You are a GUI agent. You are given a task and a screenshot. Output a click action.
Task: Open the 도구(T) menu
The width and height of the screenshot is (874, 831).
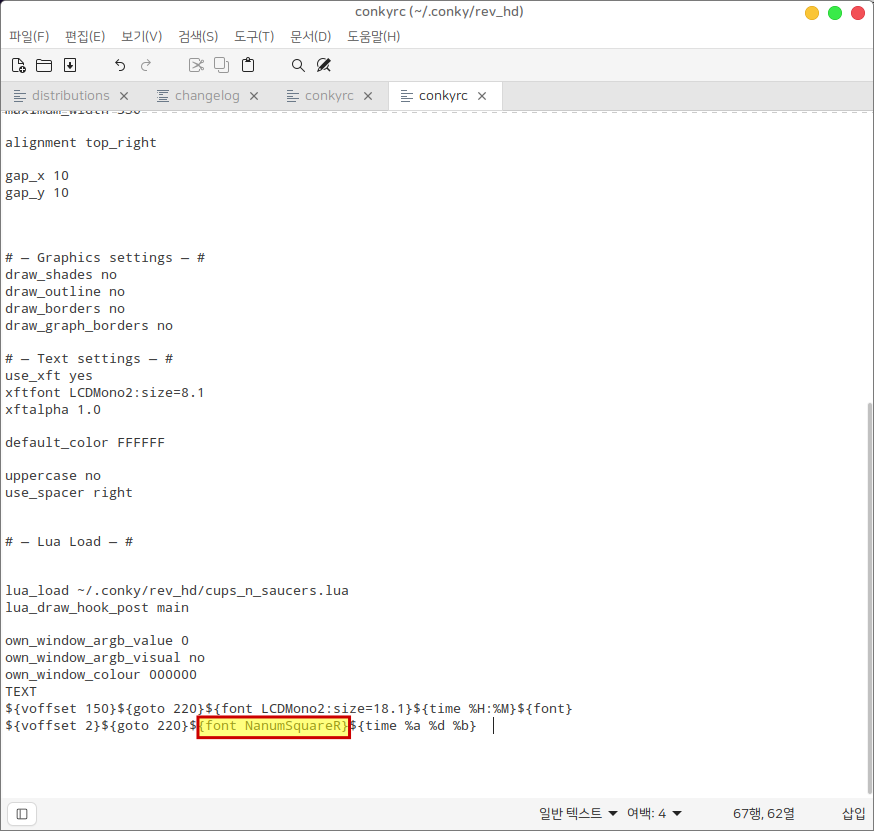pos(254,36)
